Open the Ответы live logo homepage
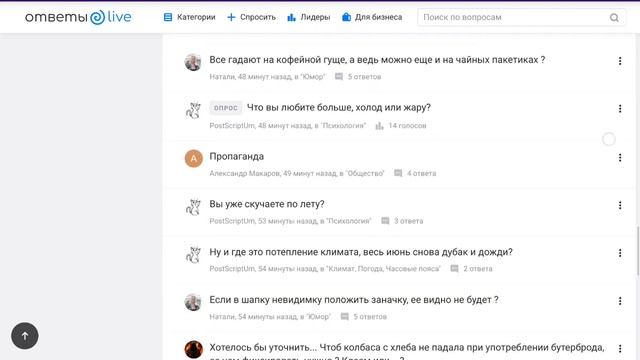Viewport: 640px width, 360px height. [78, 17]
